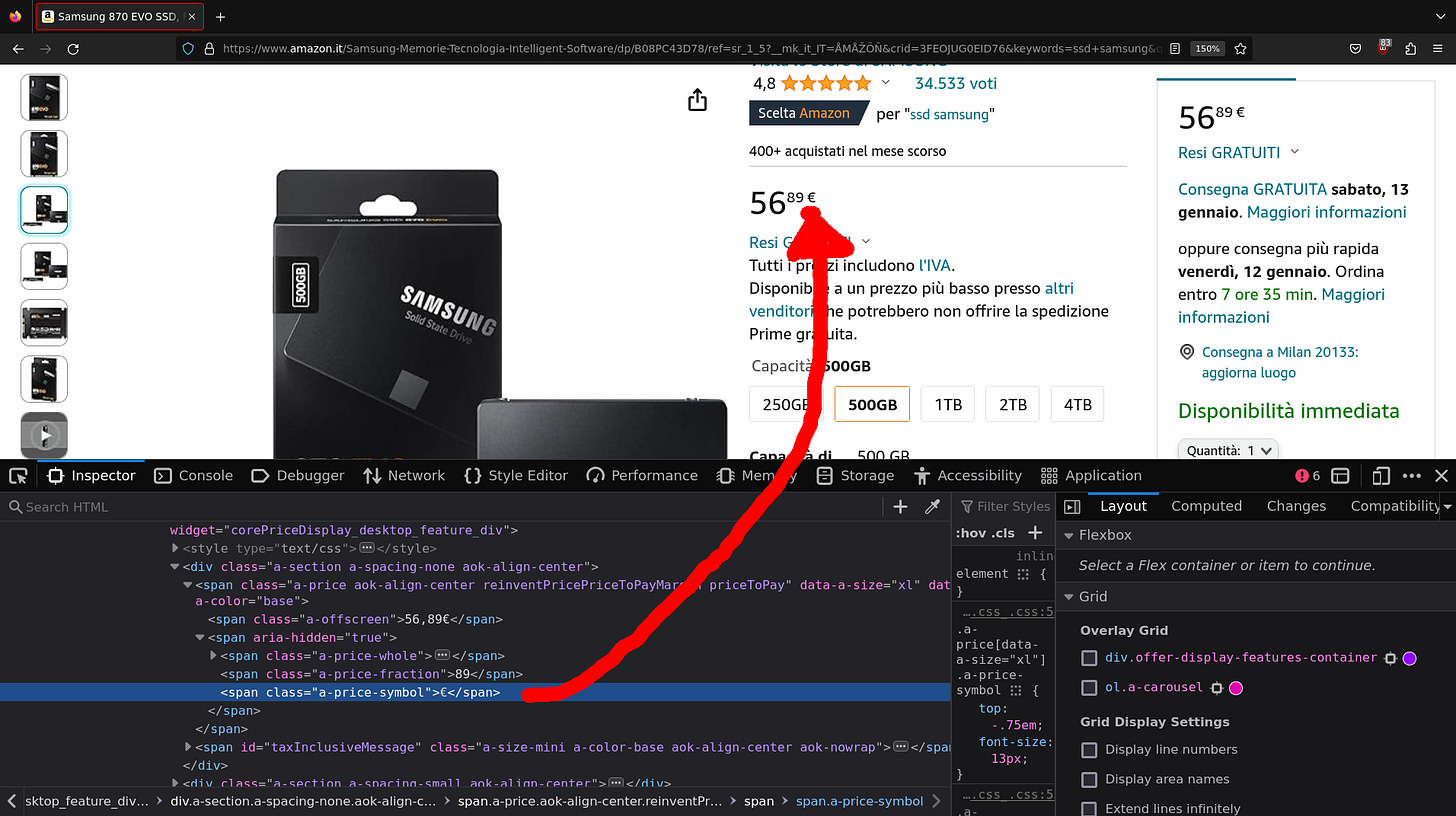Check the Display area names option
The width and height of the screenshot is (1456, 816).
pos(1089,779)
